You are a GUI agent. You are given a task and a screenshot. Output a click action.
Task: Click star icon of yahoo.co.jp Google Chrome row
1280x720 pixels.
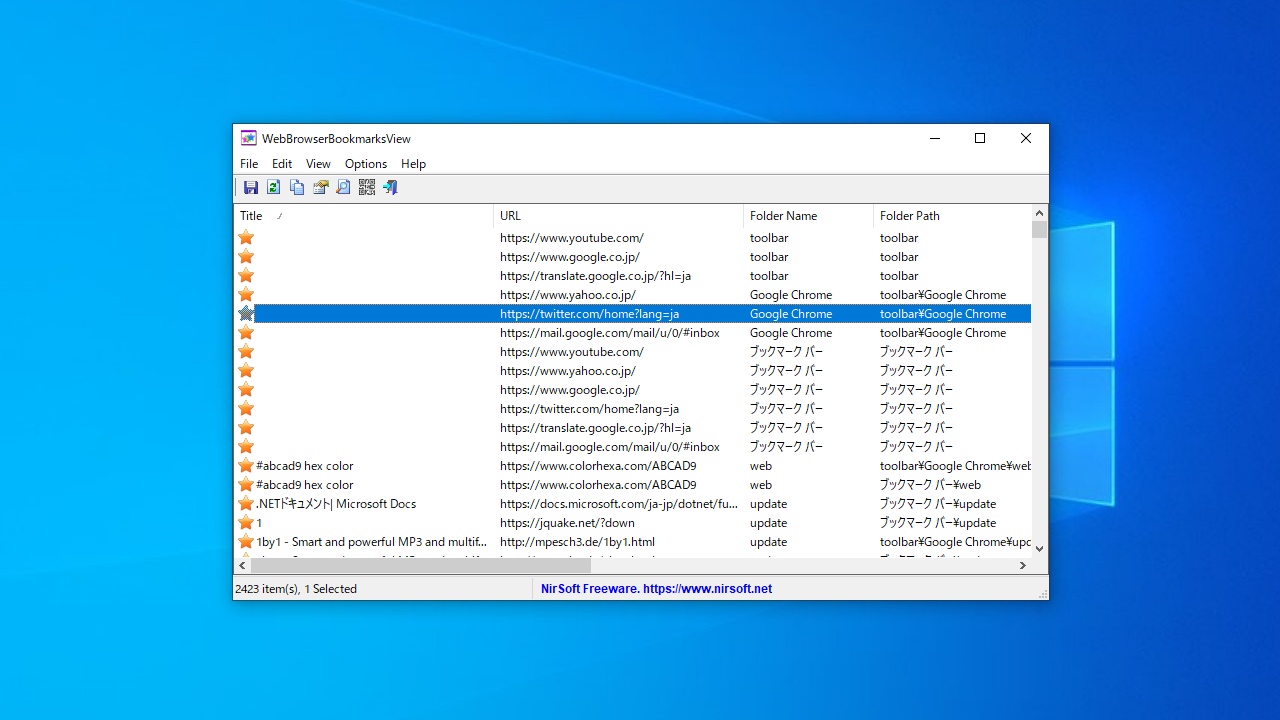[246, 295]
